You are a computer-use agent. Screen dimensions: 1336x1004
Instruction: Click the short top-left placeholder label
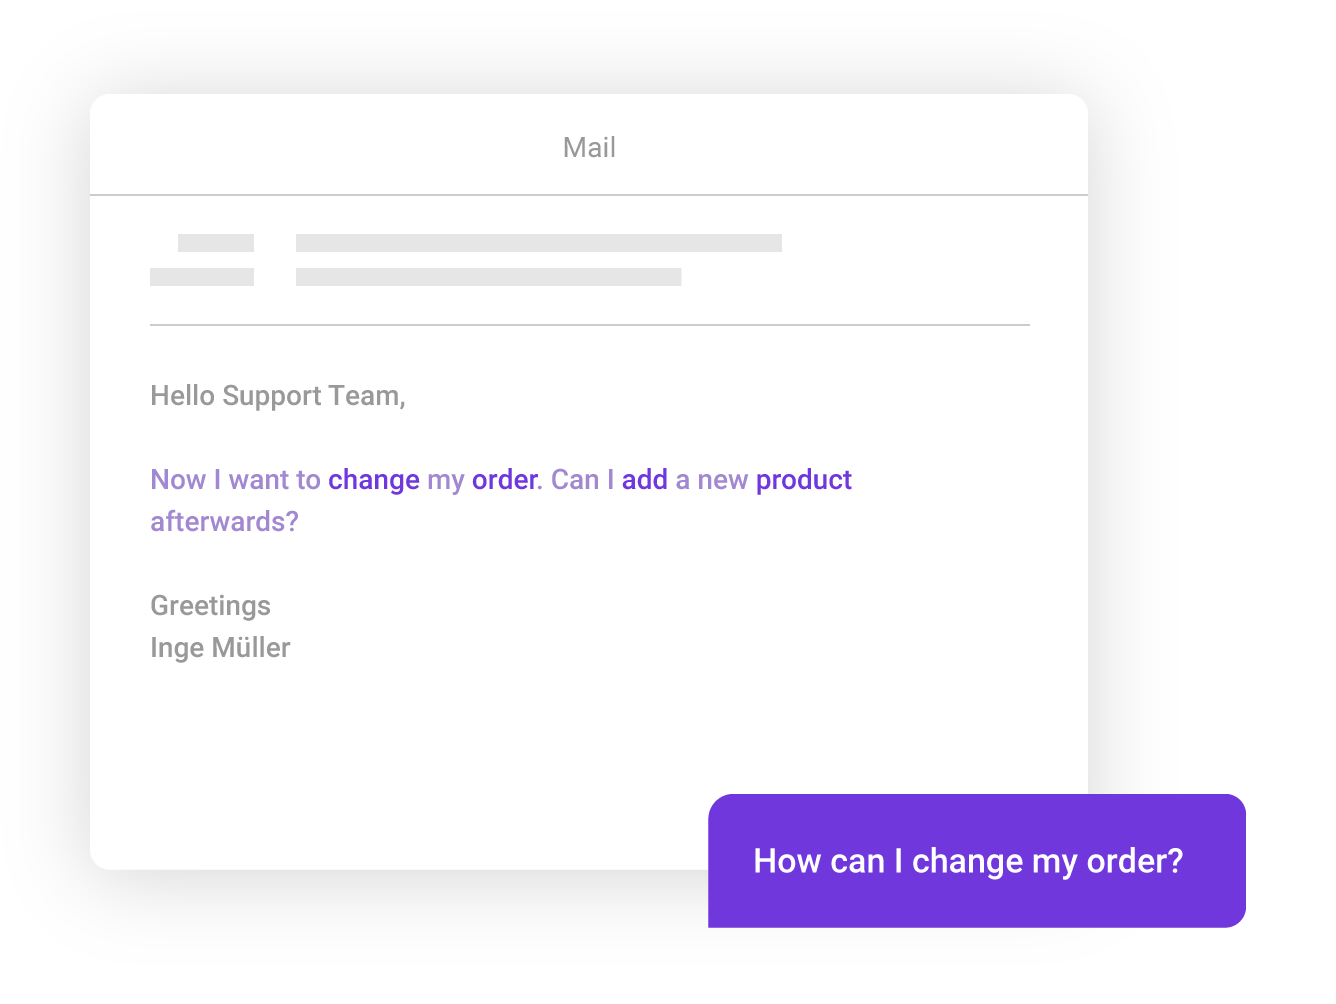pyautogui.click(x=216, y=243)
